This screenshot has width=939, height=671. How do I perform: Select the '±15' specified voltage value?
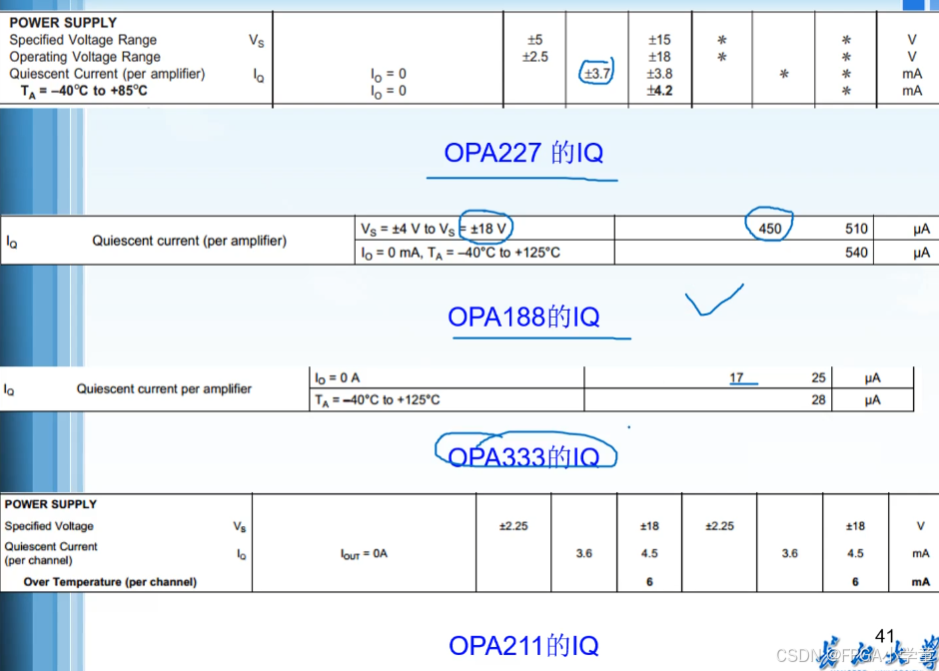point(659,40)
